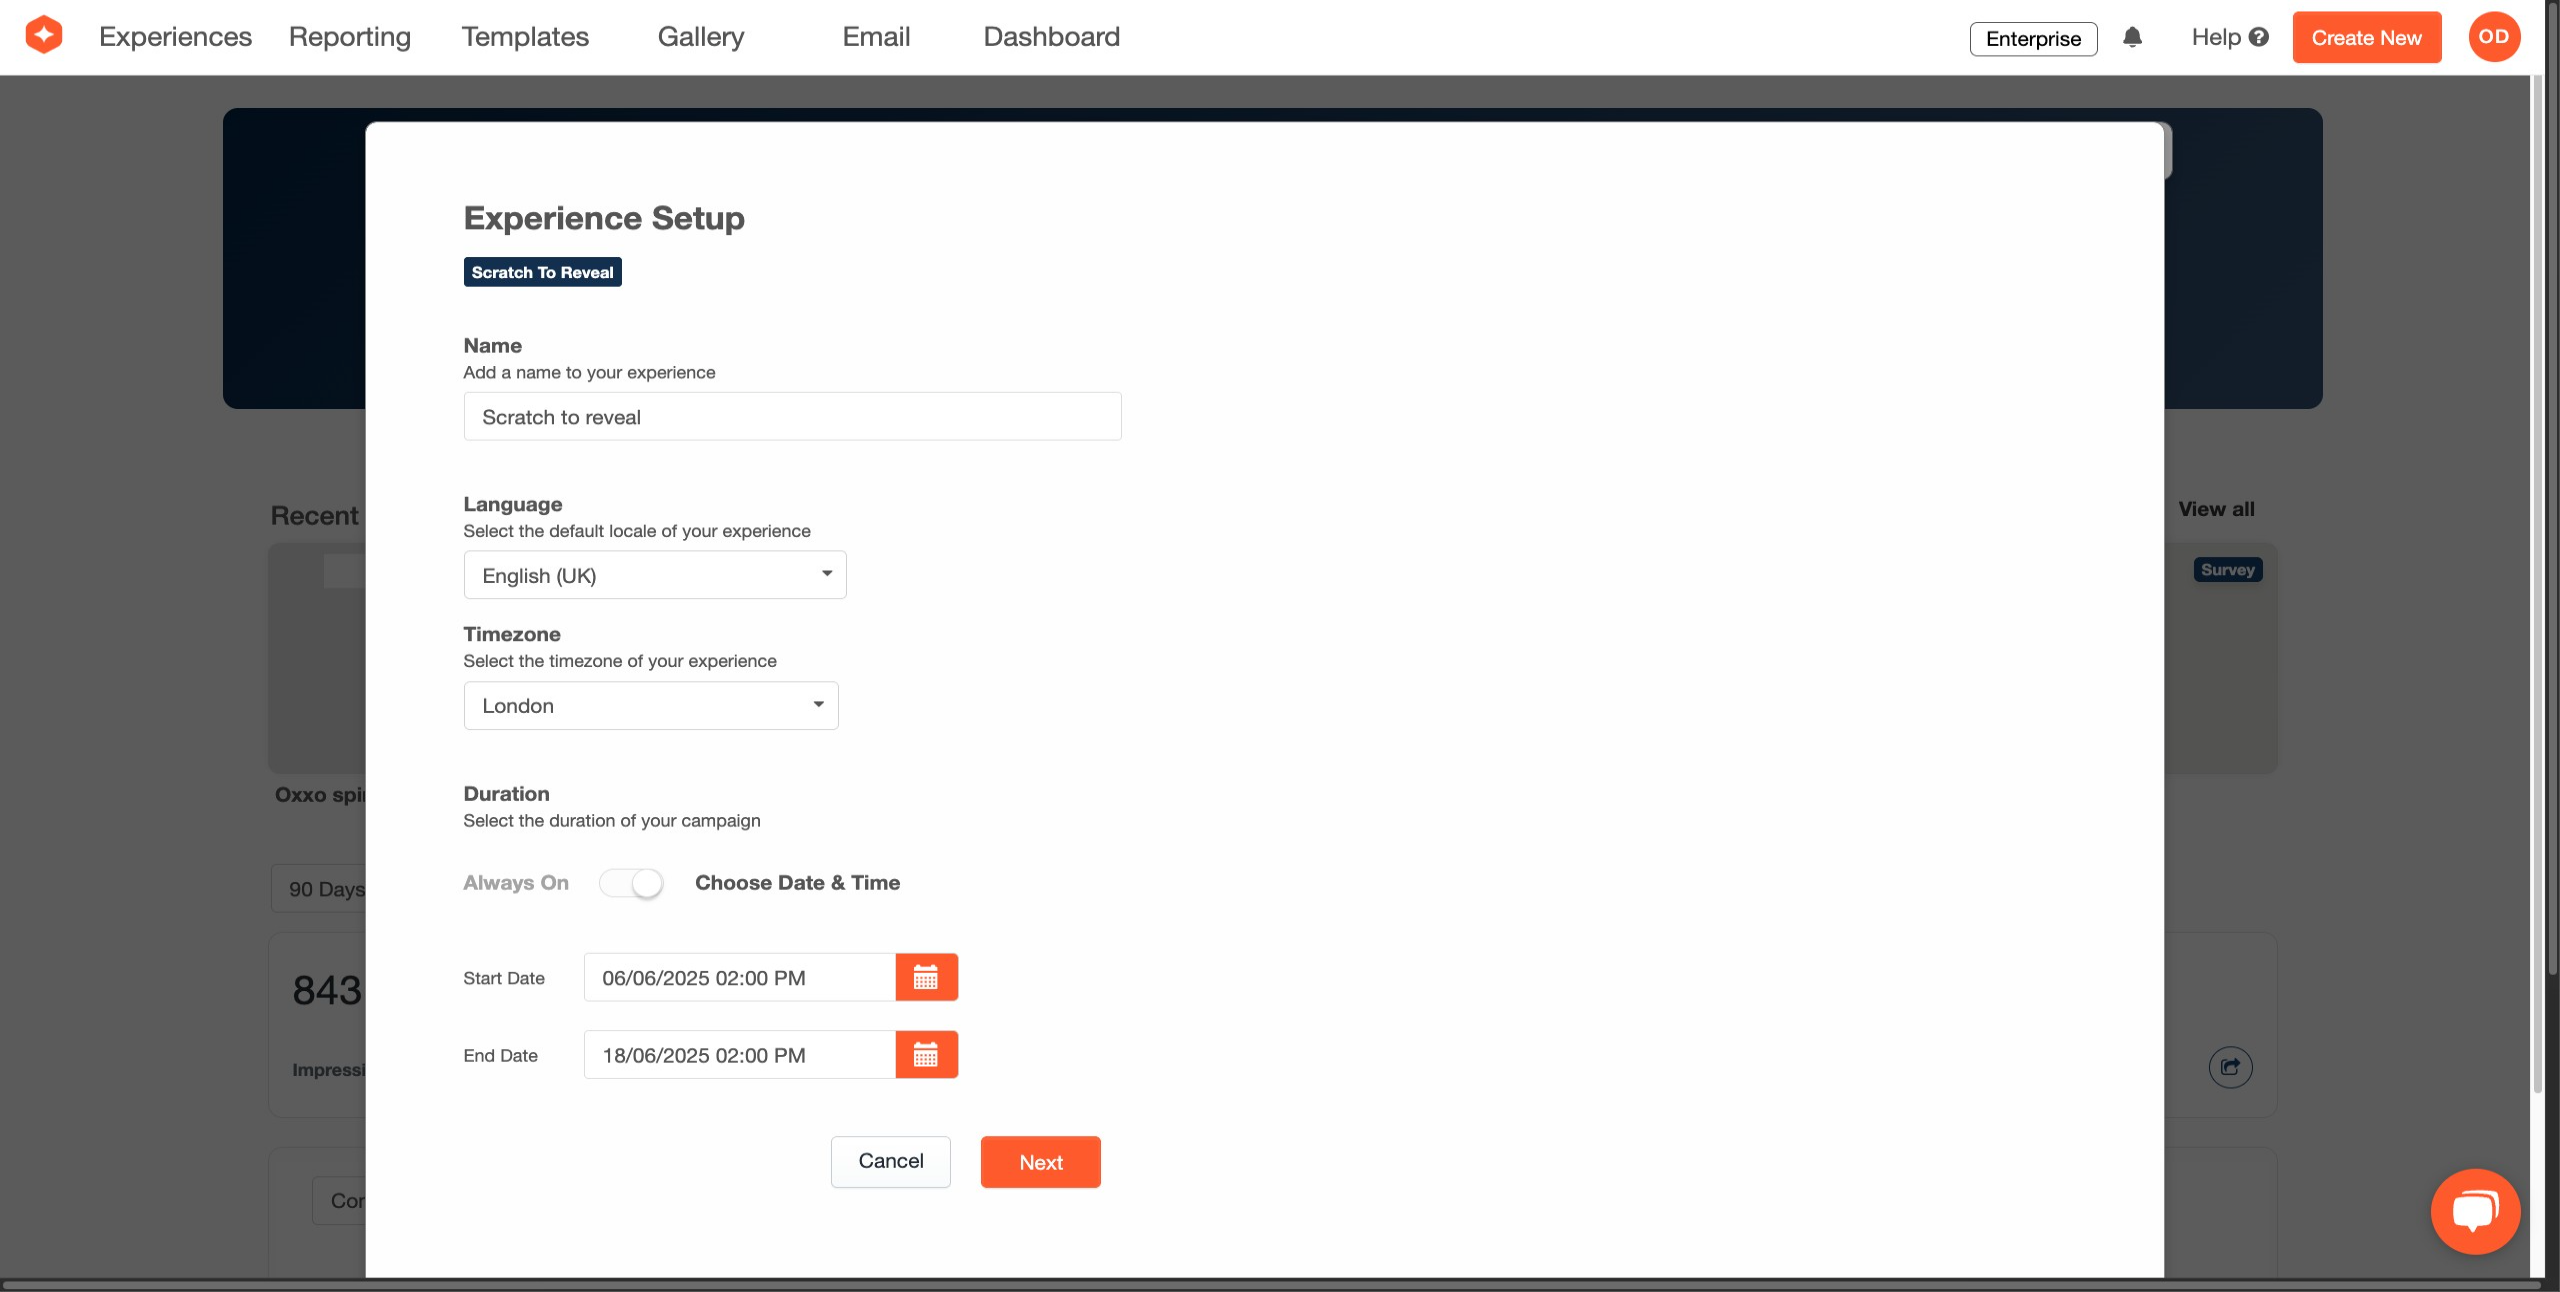Click the share icon behind the dialog
2560x1292 pixels.
click(x=2230, y=1067)
